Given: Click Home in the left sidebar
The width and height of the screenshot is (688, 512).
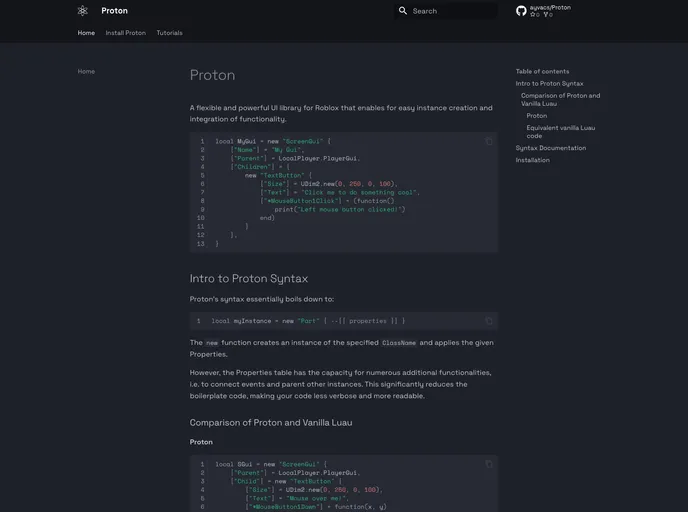Looking at the screenshot, I should (86, 71).
